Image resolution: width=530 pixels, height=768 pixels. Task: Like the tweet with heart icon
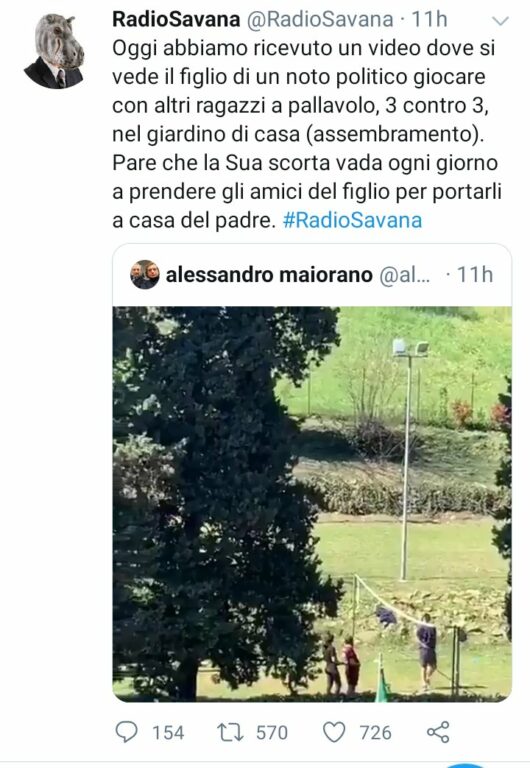(x=335, y=732)
